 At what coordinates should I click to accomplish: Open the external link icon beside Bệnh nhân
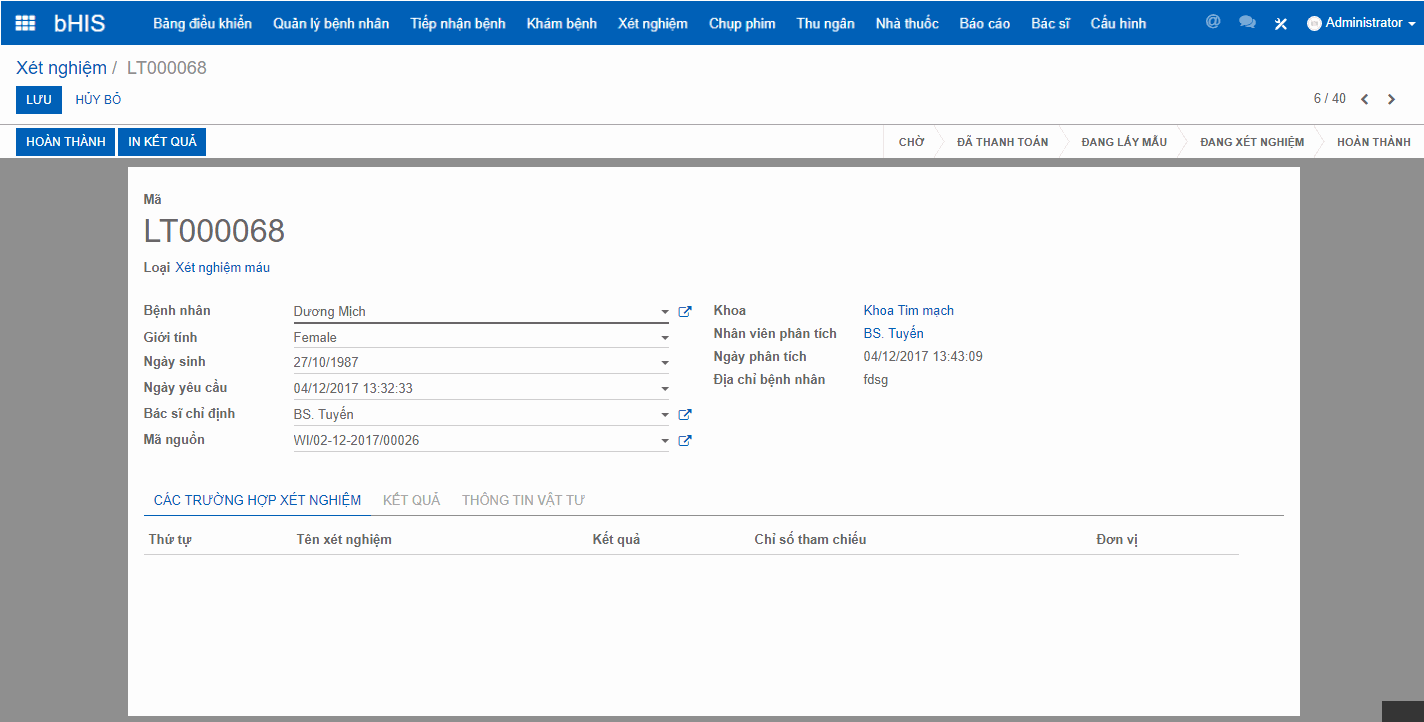[x=685, y=311]
